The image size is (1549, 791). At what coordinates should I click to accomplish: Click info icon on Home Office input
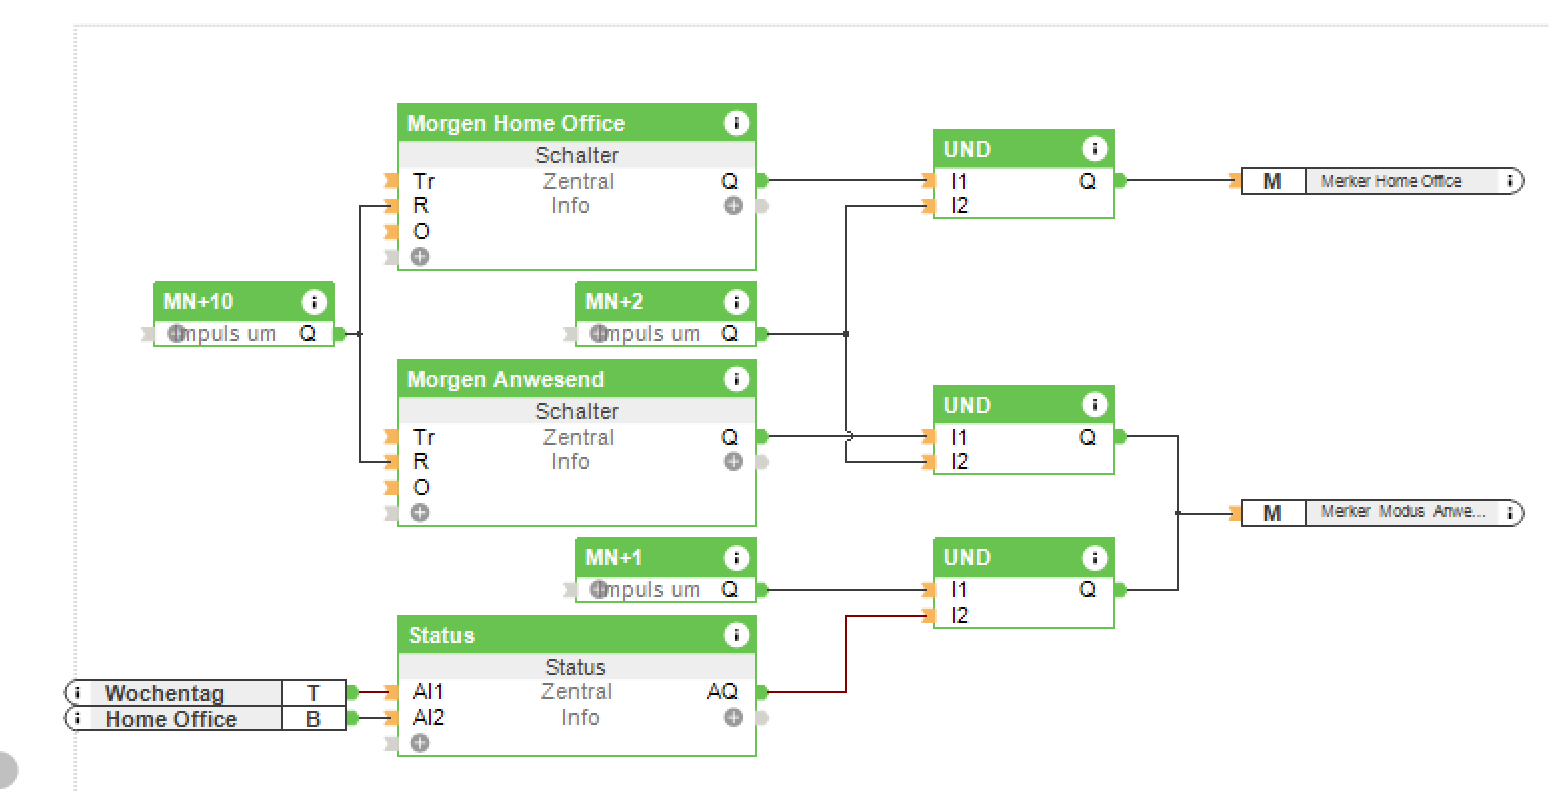(x=77, y=719)
